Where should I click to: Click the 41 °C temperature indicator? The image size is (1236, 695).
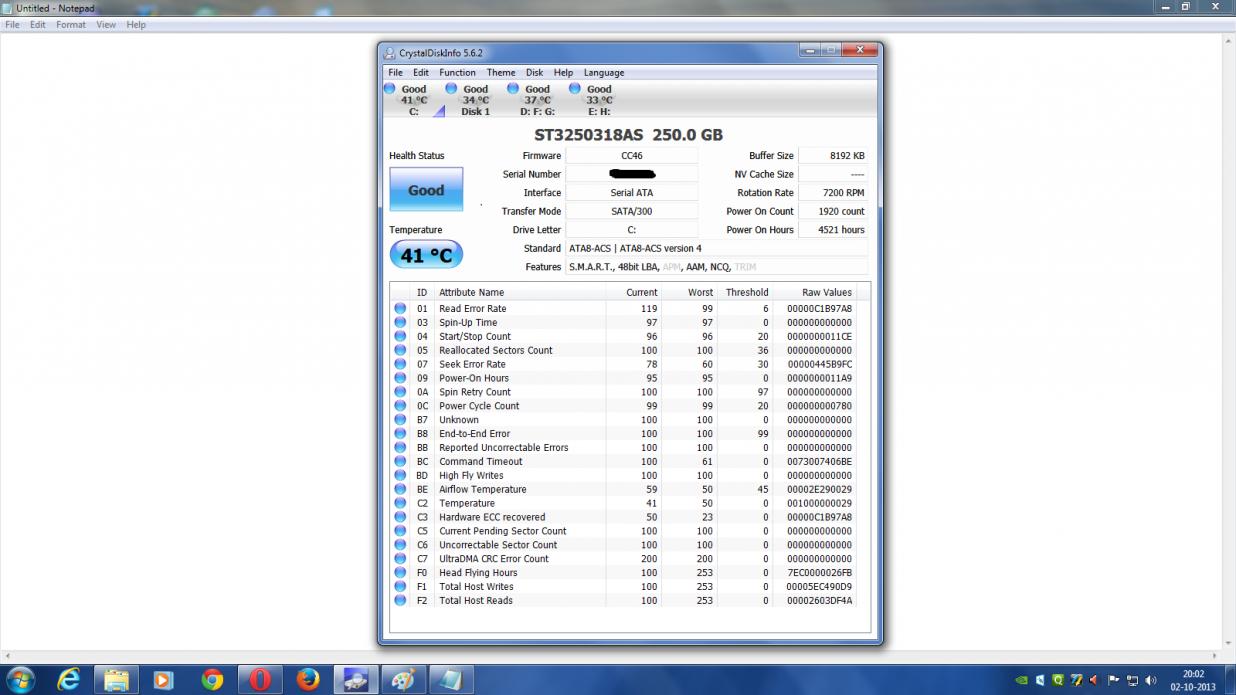tap(426, 255)
